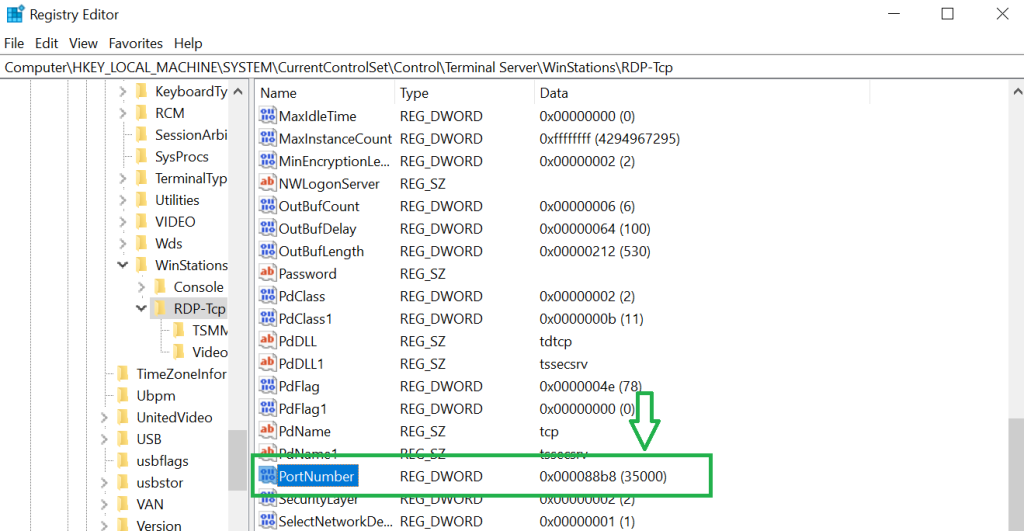1024x531 pixels.
Task: Expand the Utilities tree node
Action: (x=123, y=201)
